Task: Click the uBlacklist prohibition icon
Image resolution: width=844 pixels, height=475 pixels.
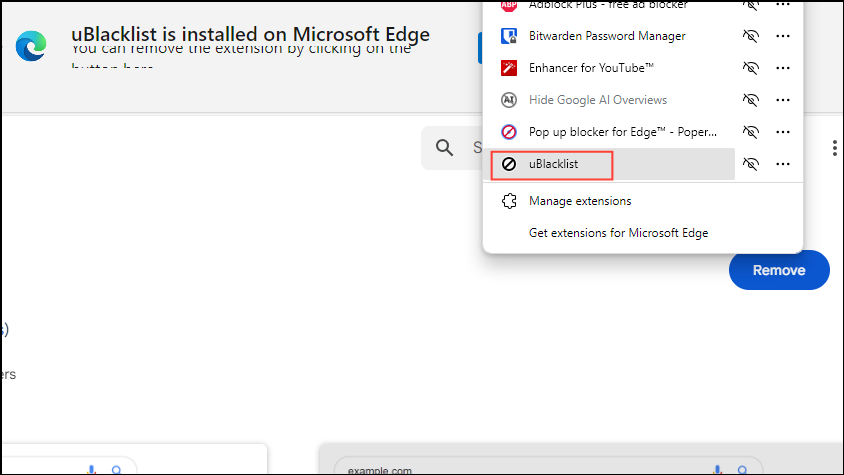Action: pos(509,164)
